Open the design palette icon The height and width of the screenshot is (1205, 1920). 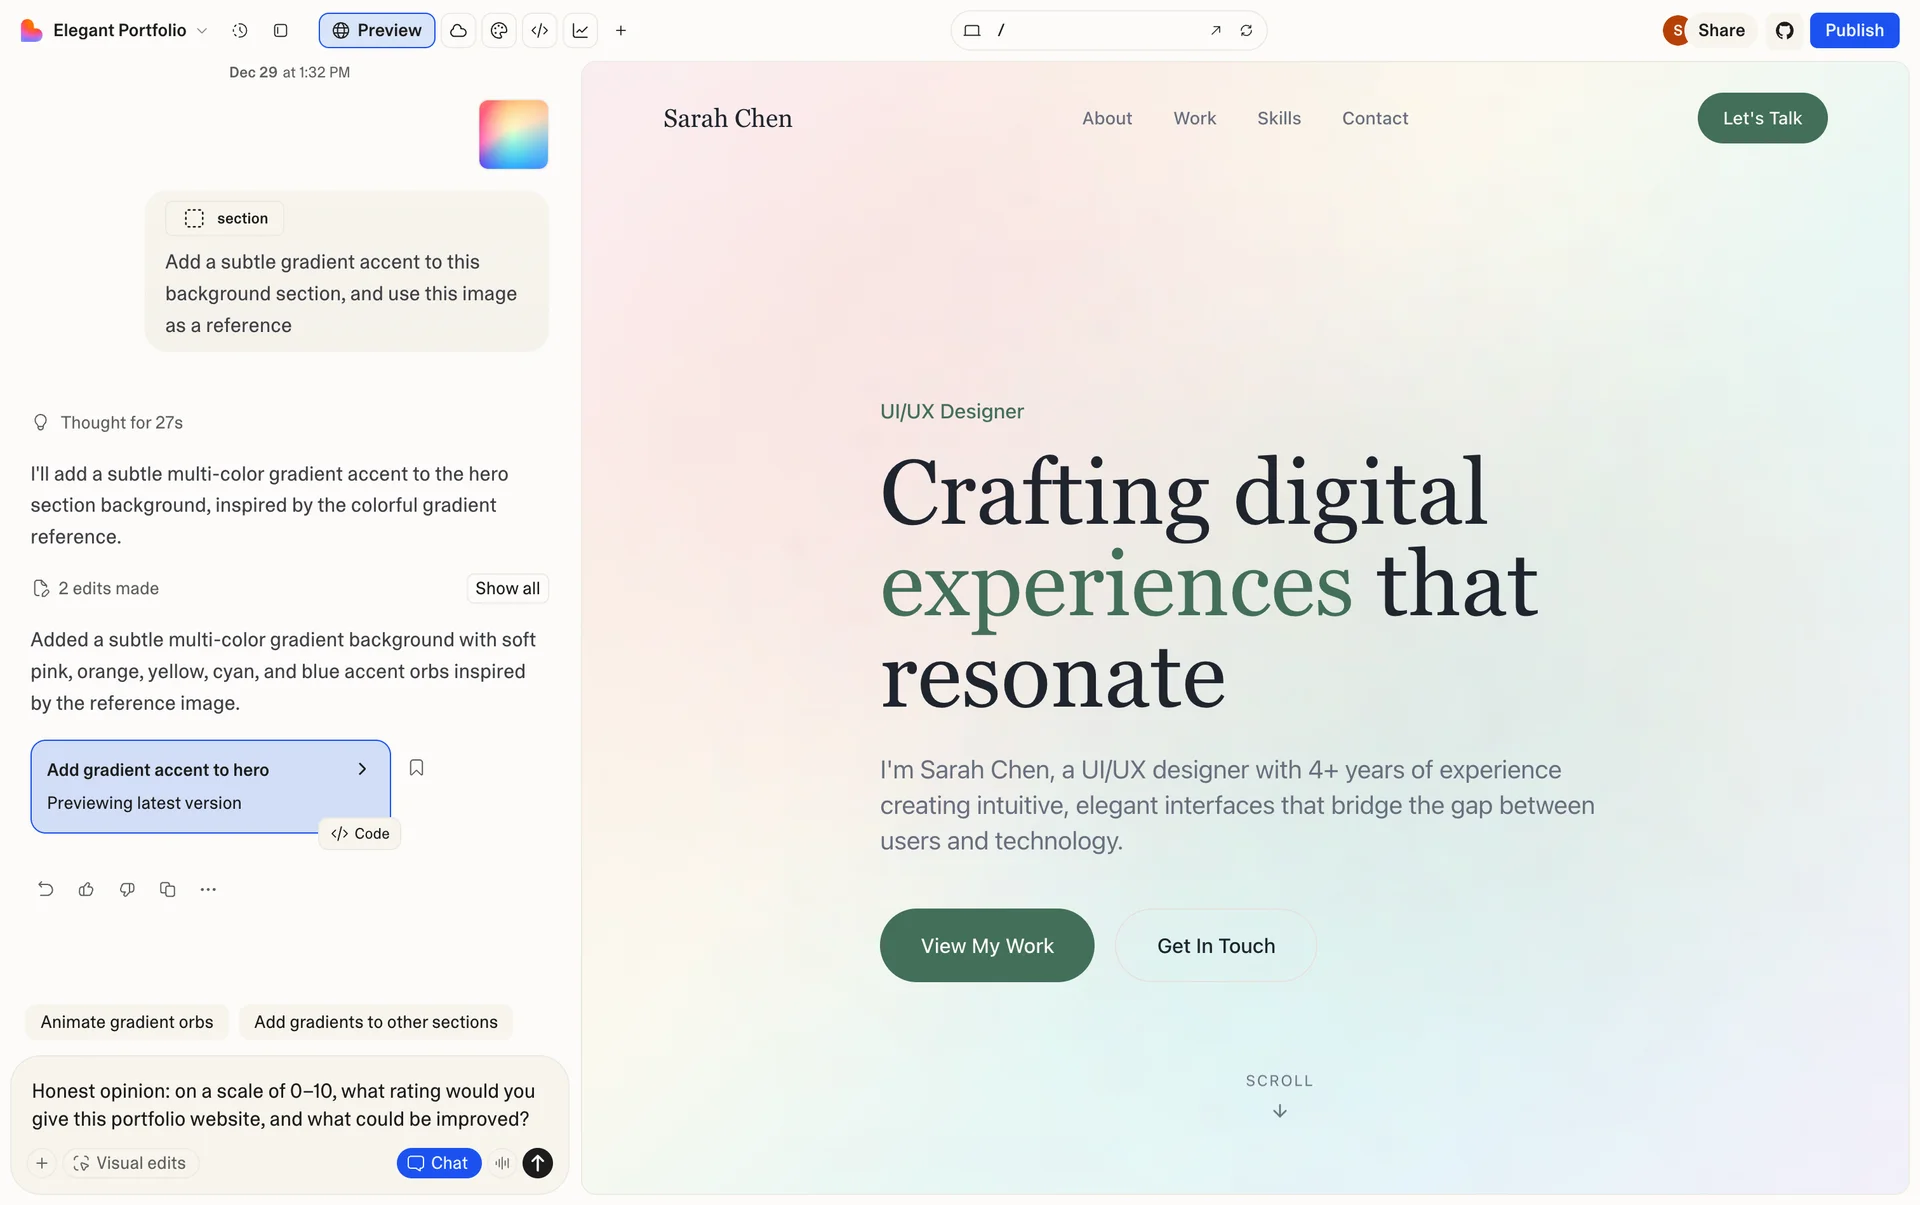(x=499, y=31)
